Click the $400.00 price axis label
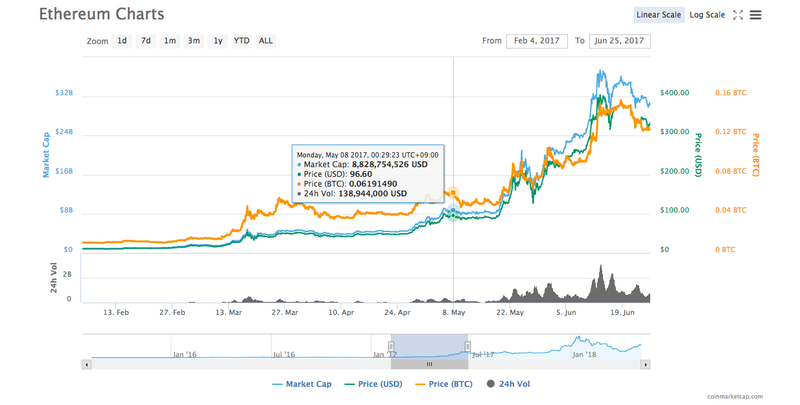800x405 pixels. pyautogui.click(x=674, y=93)
